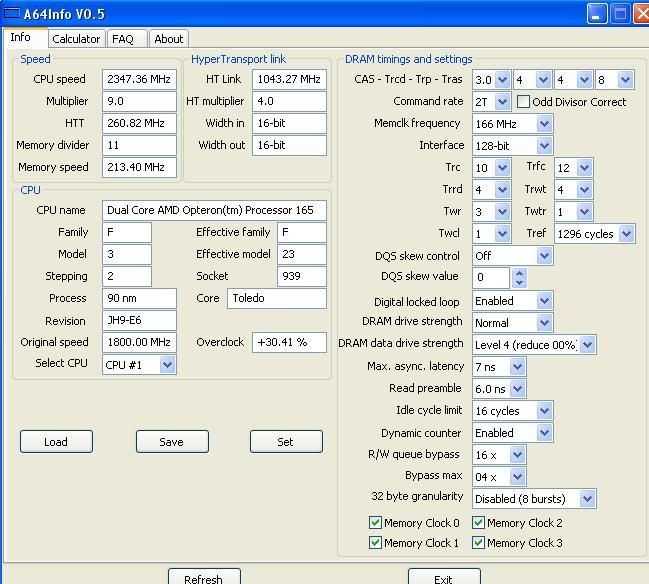Click the CPU speed field
This screenshot has height=584, width=649.
pos(139,79)
